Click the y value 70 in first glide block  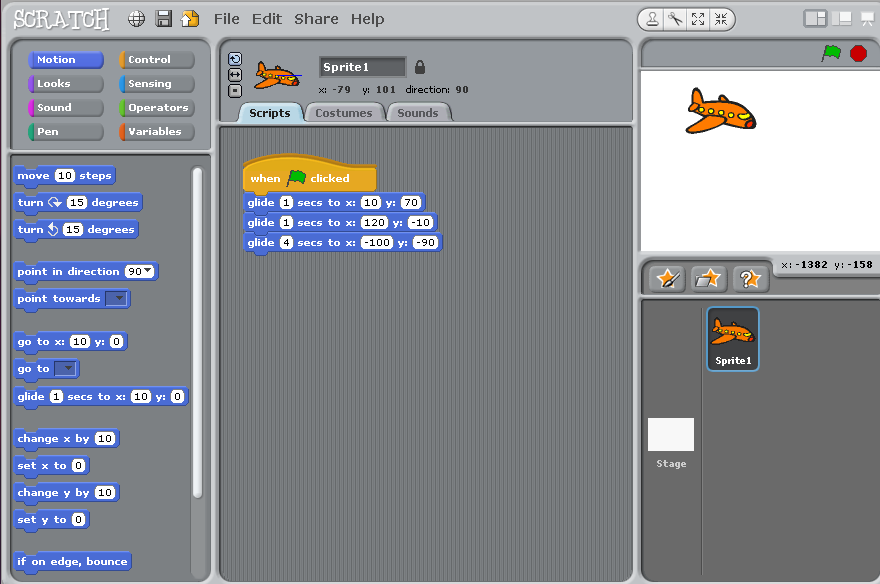pos(411,203)
